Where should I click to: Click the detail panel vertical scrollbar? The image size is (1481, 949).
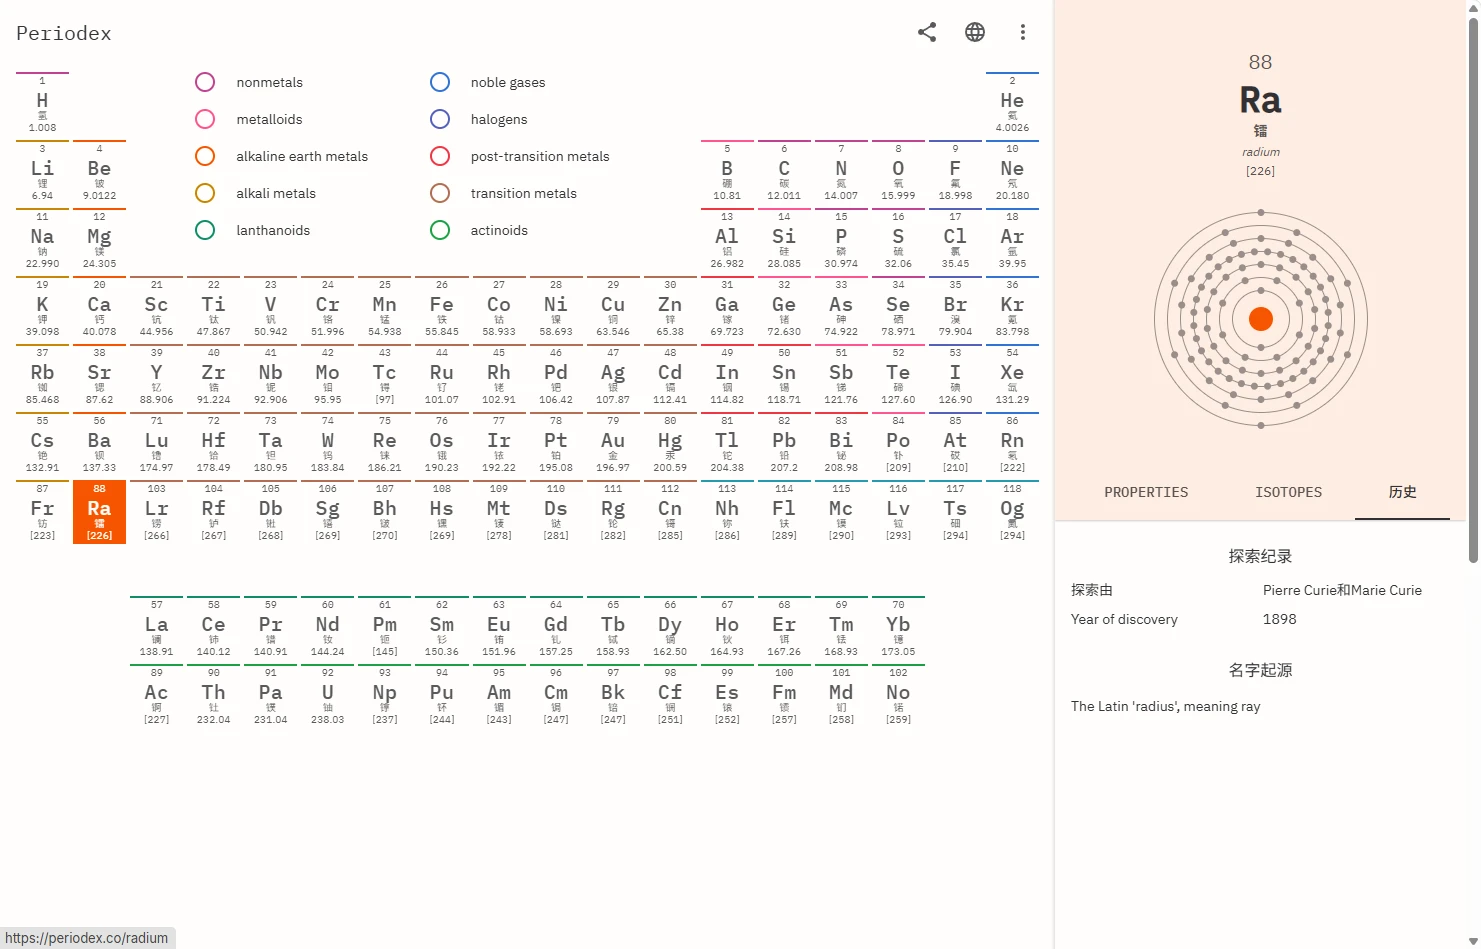(x=1472, y=290)
